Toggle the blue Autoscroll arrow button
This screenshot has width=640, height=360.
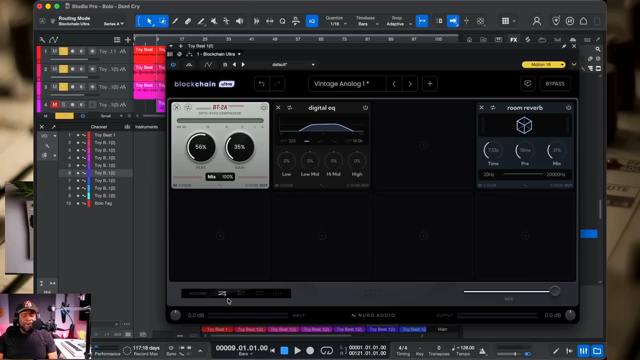coord(453,21)
